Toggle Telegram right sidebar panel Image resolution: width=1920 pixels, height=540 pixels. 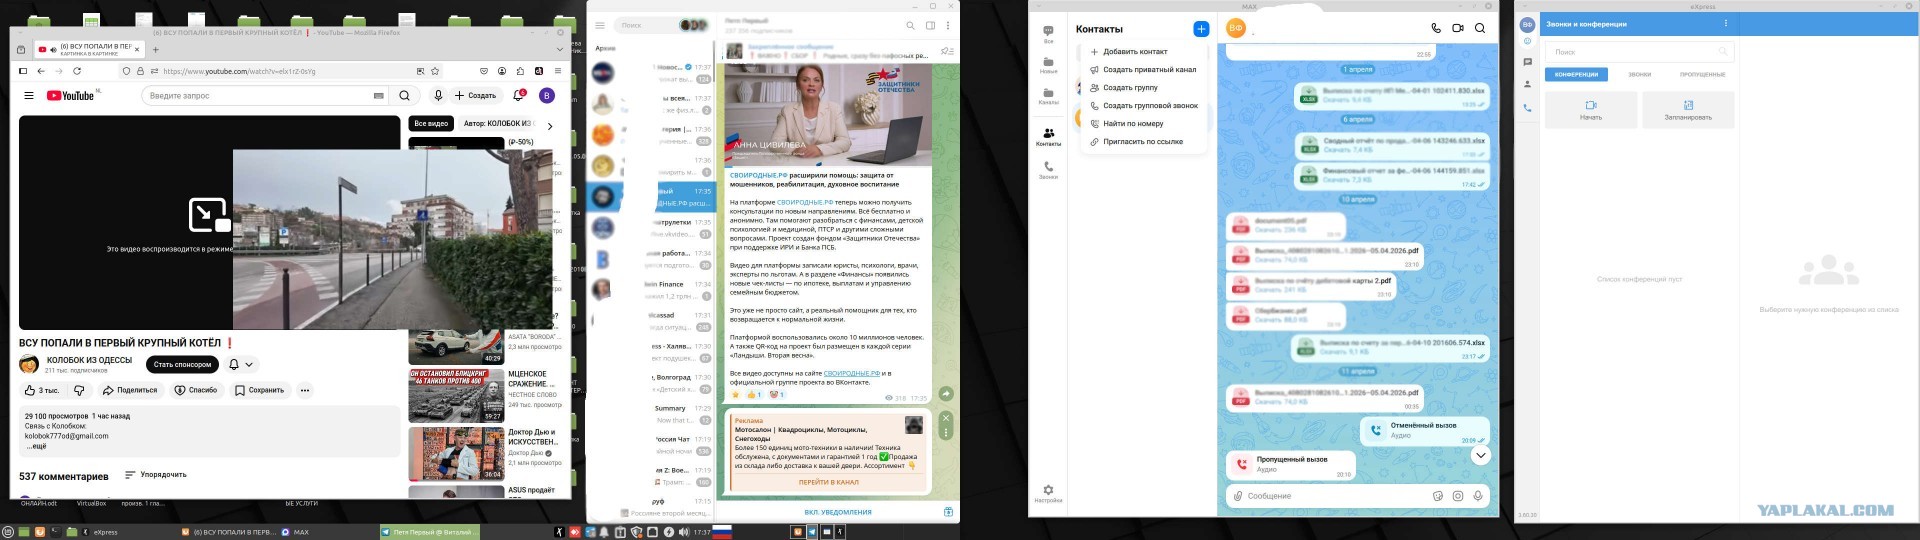point(930,26)
